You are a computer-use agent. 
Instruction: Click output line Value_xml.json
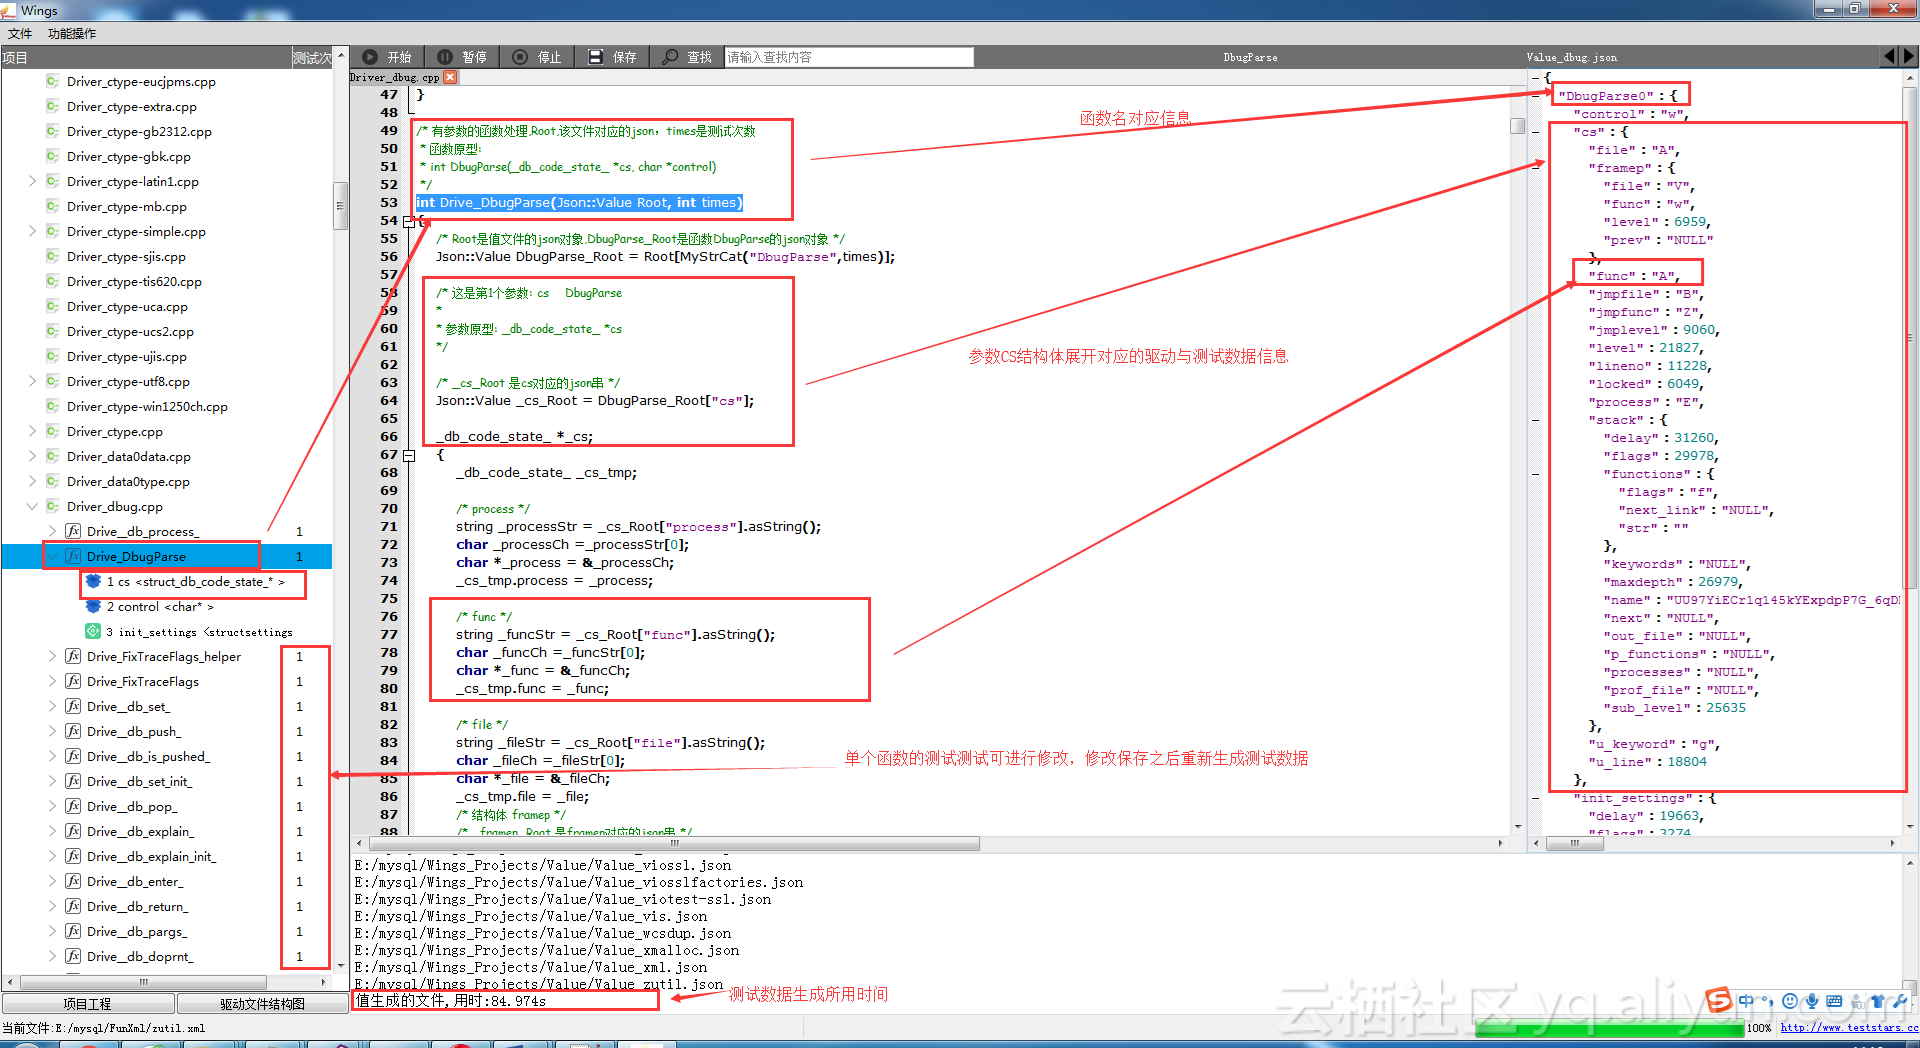530,967
